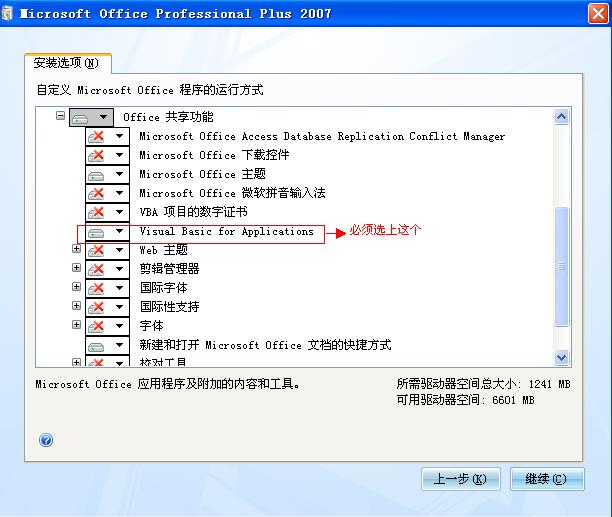Select Visual Basic for Applications label
This screenshot has height=517, width=612.
(227, 231)
